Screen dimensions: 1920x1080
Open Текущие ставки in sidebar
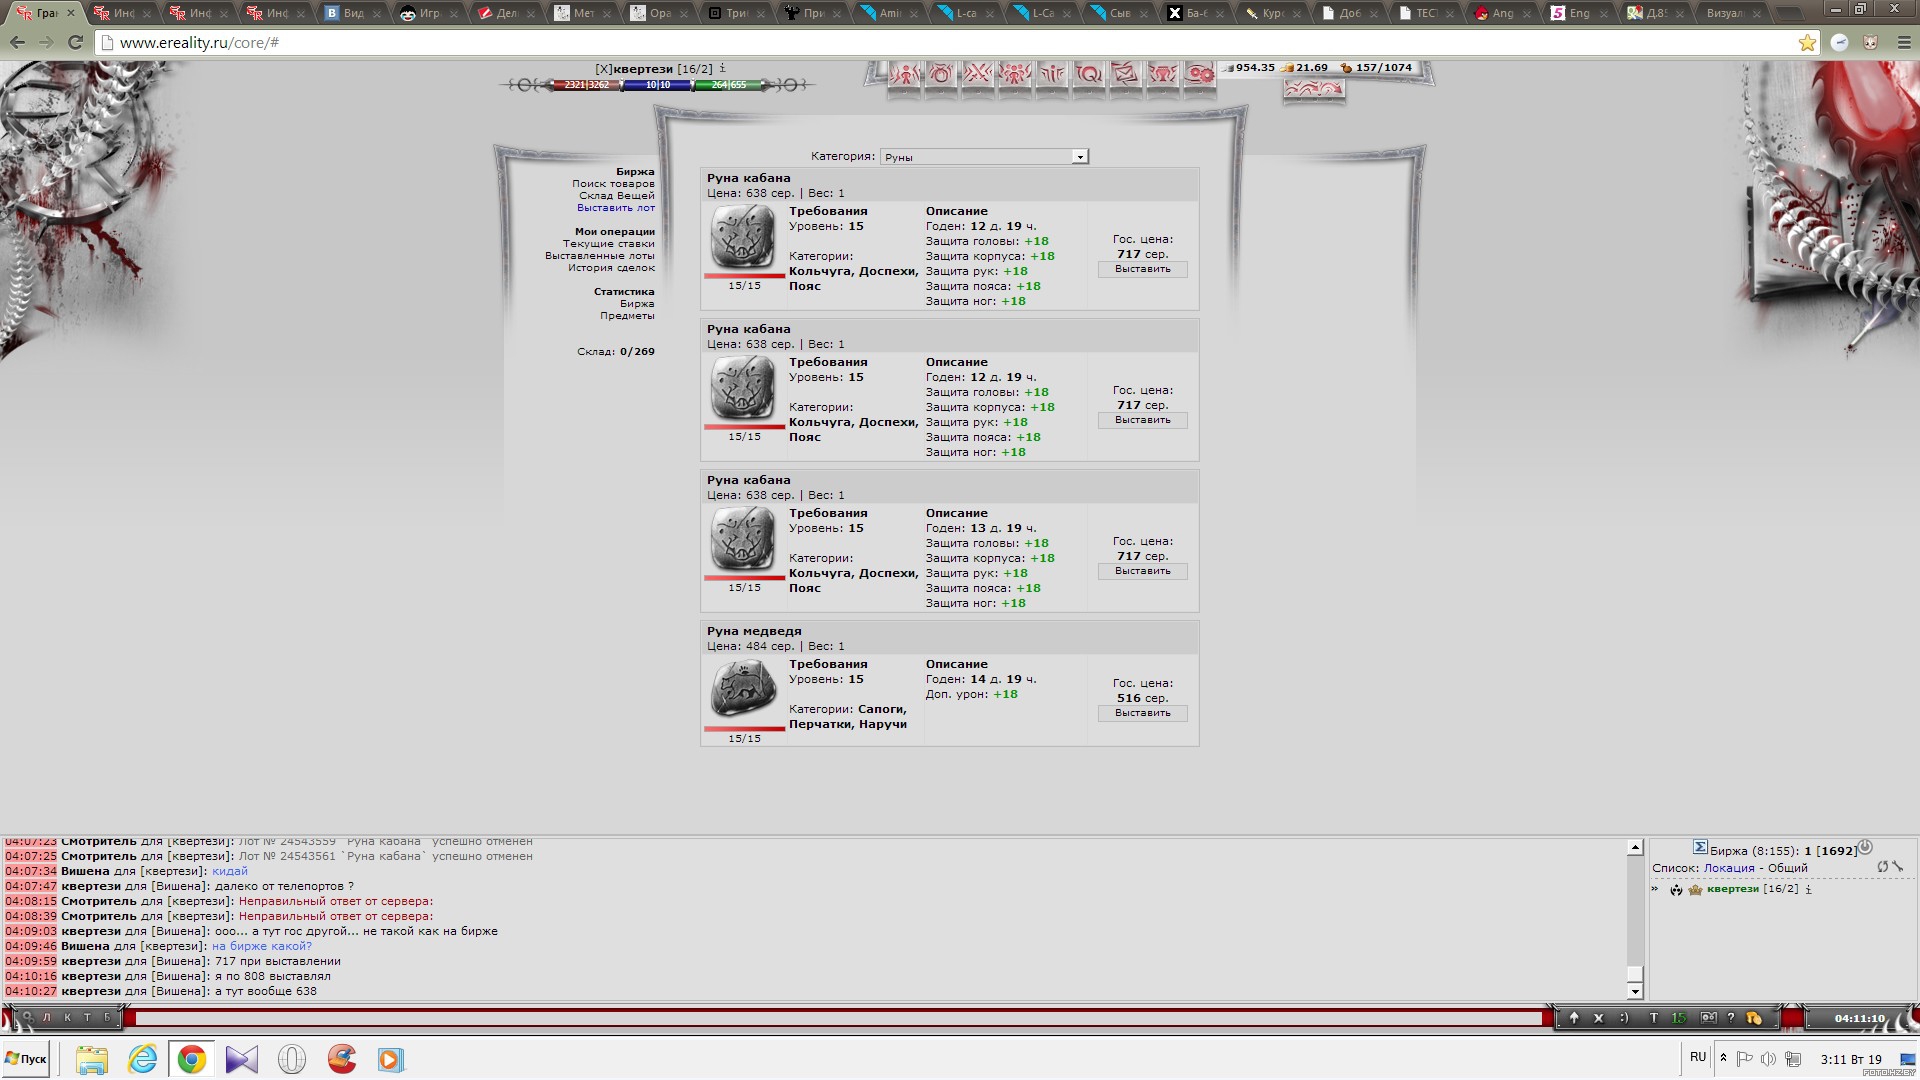(x=608, y=244)
